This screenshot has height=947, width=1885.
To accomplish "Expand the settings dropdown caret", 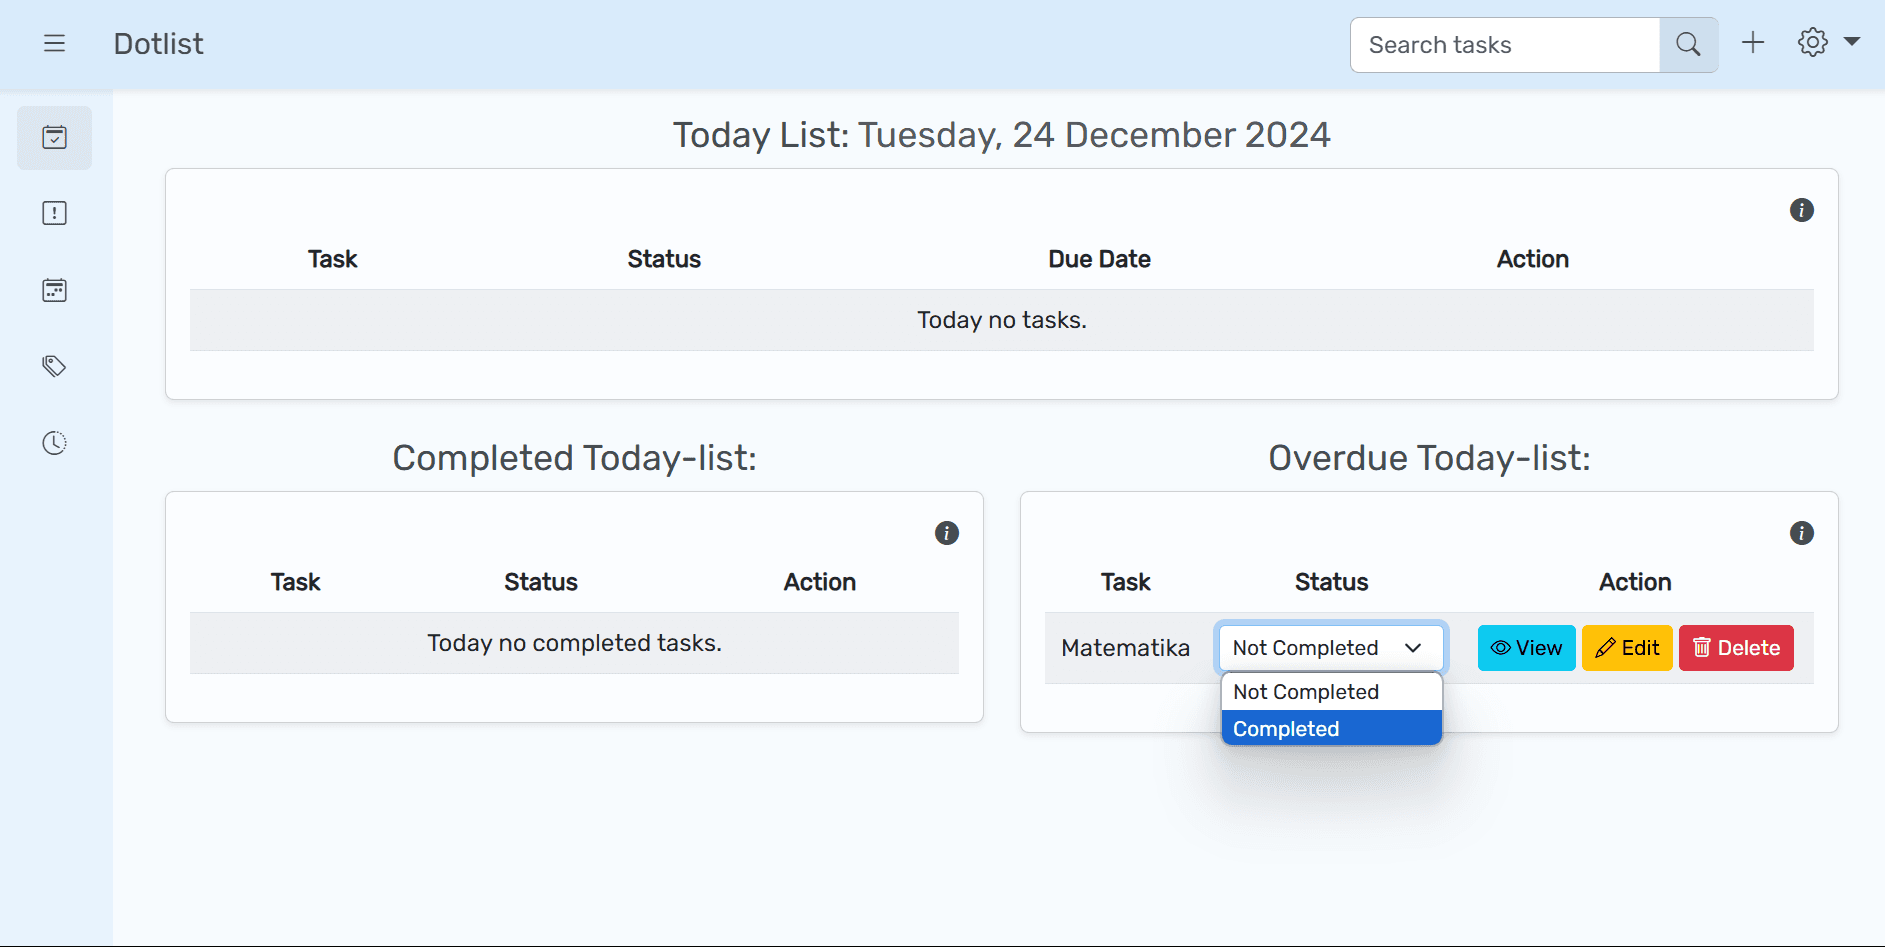I will click(1852, 42).
